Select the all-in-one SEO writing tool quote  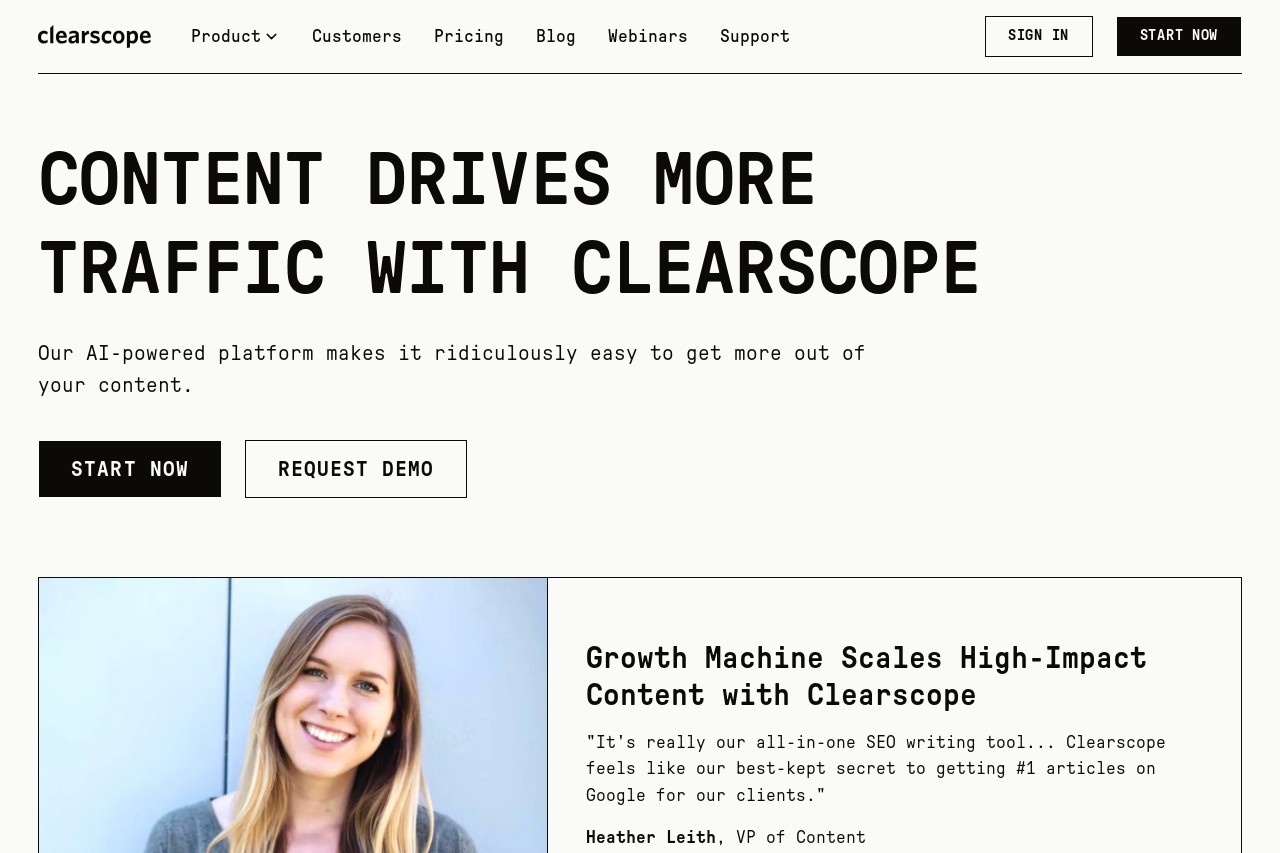(876, 769)
